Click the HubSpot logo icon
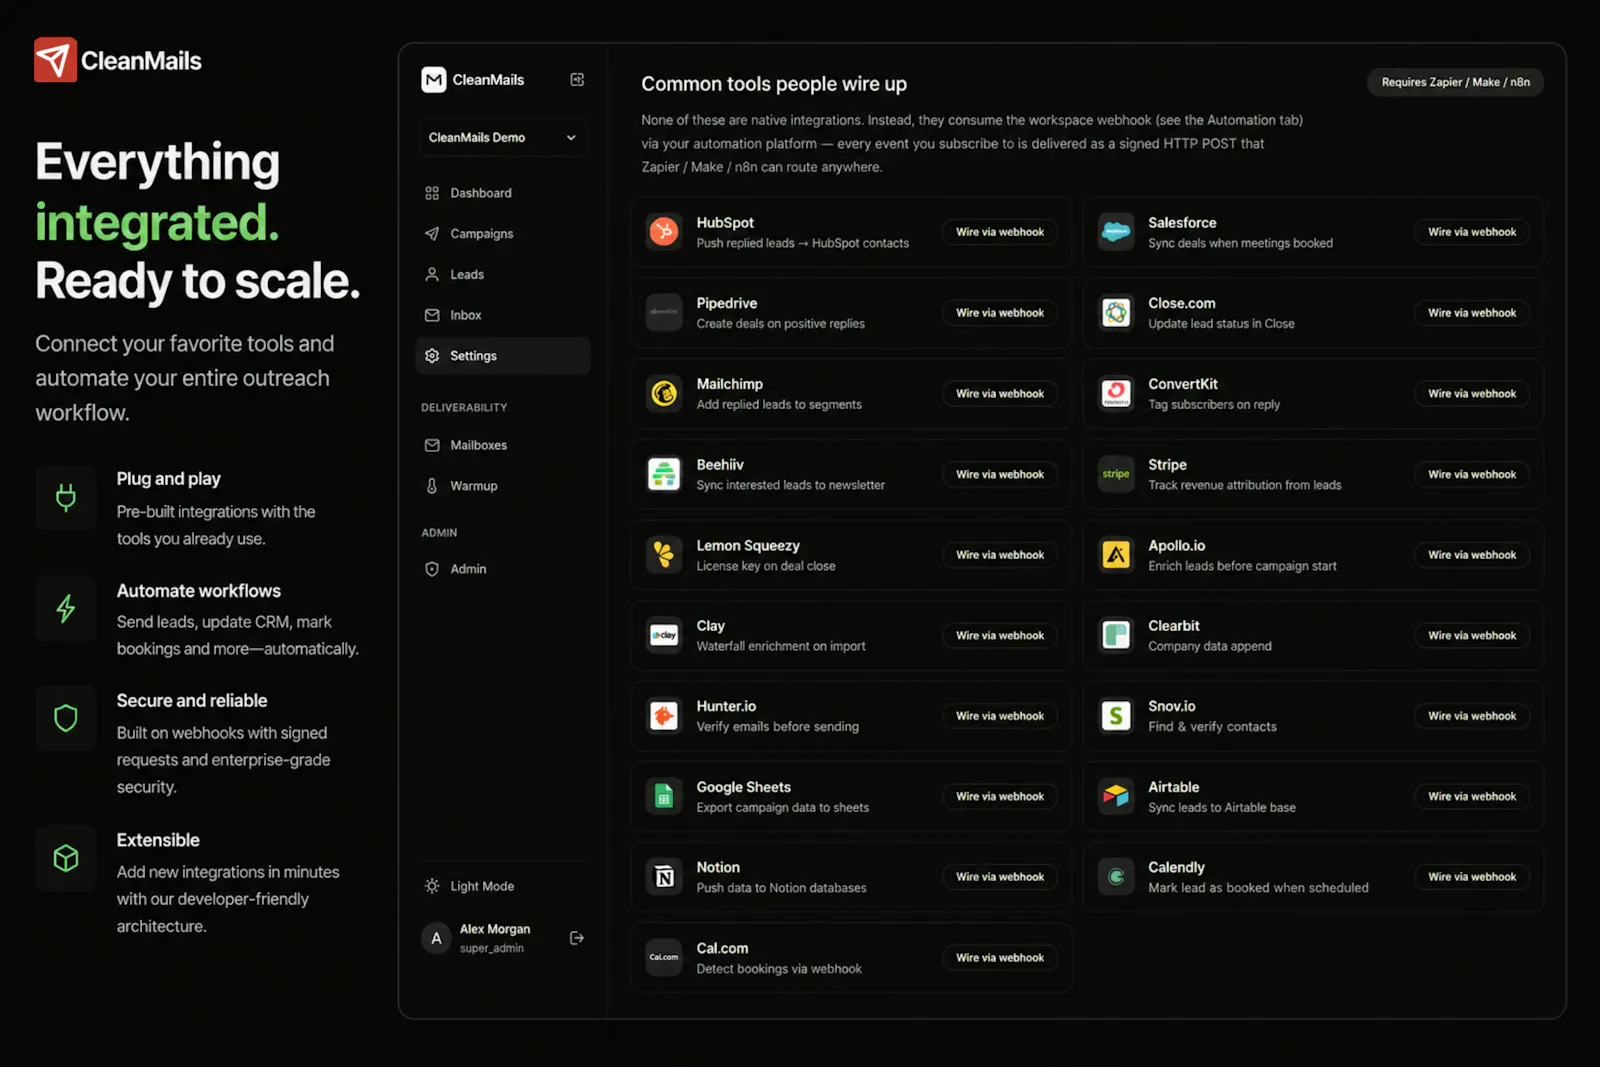1600x1067 pixels. [x=664, y=232]
